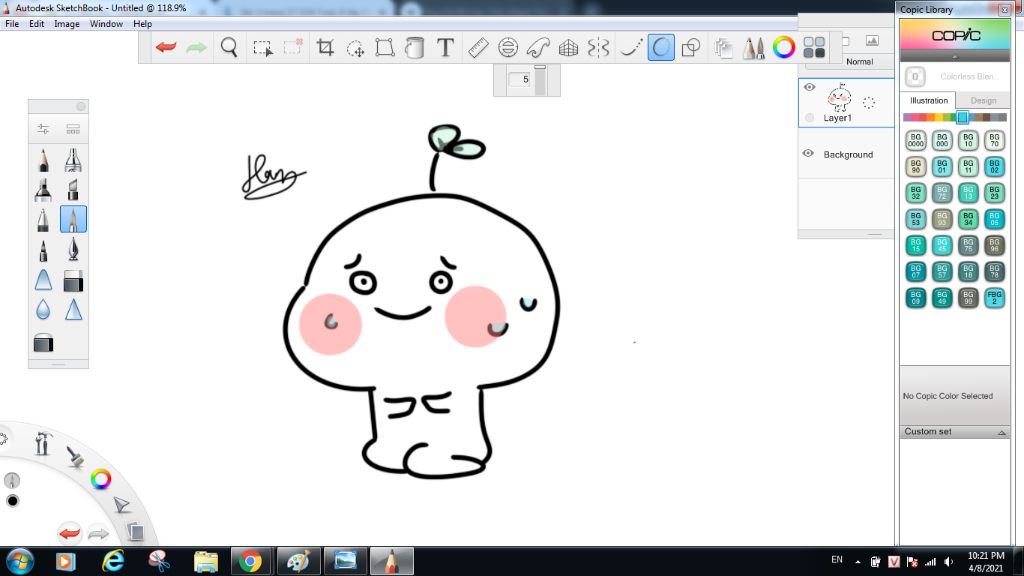Image resolution: width=1024 pixels, height=576 pixels.
Task: Turn on the Perspective guides tool
Action: (x=568, y=47)
